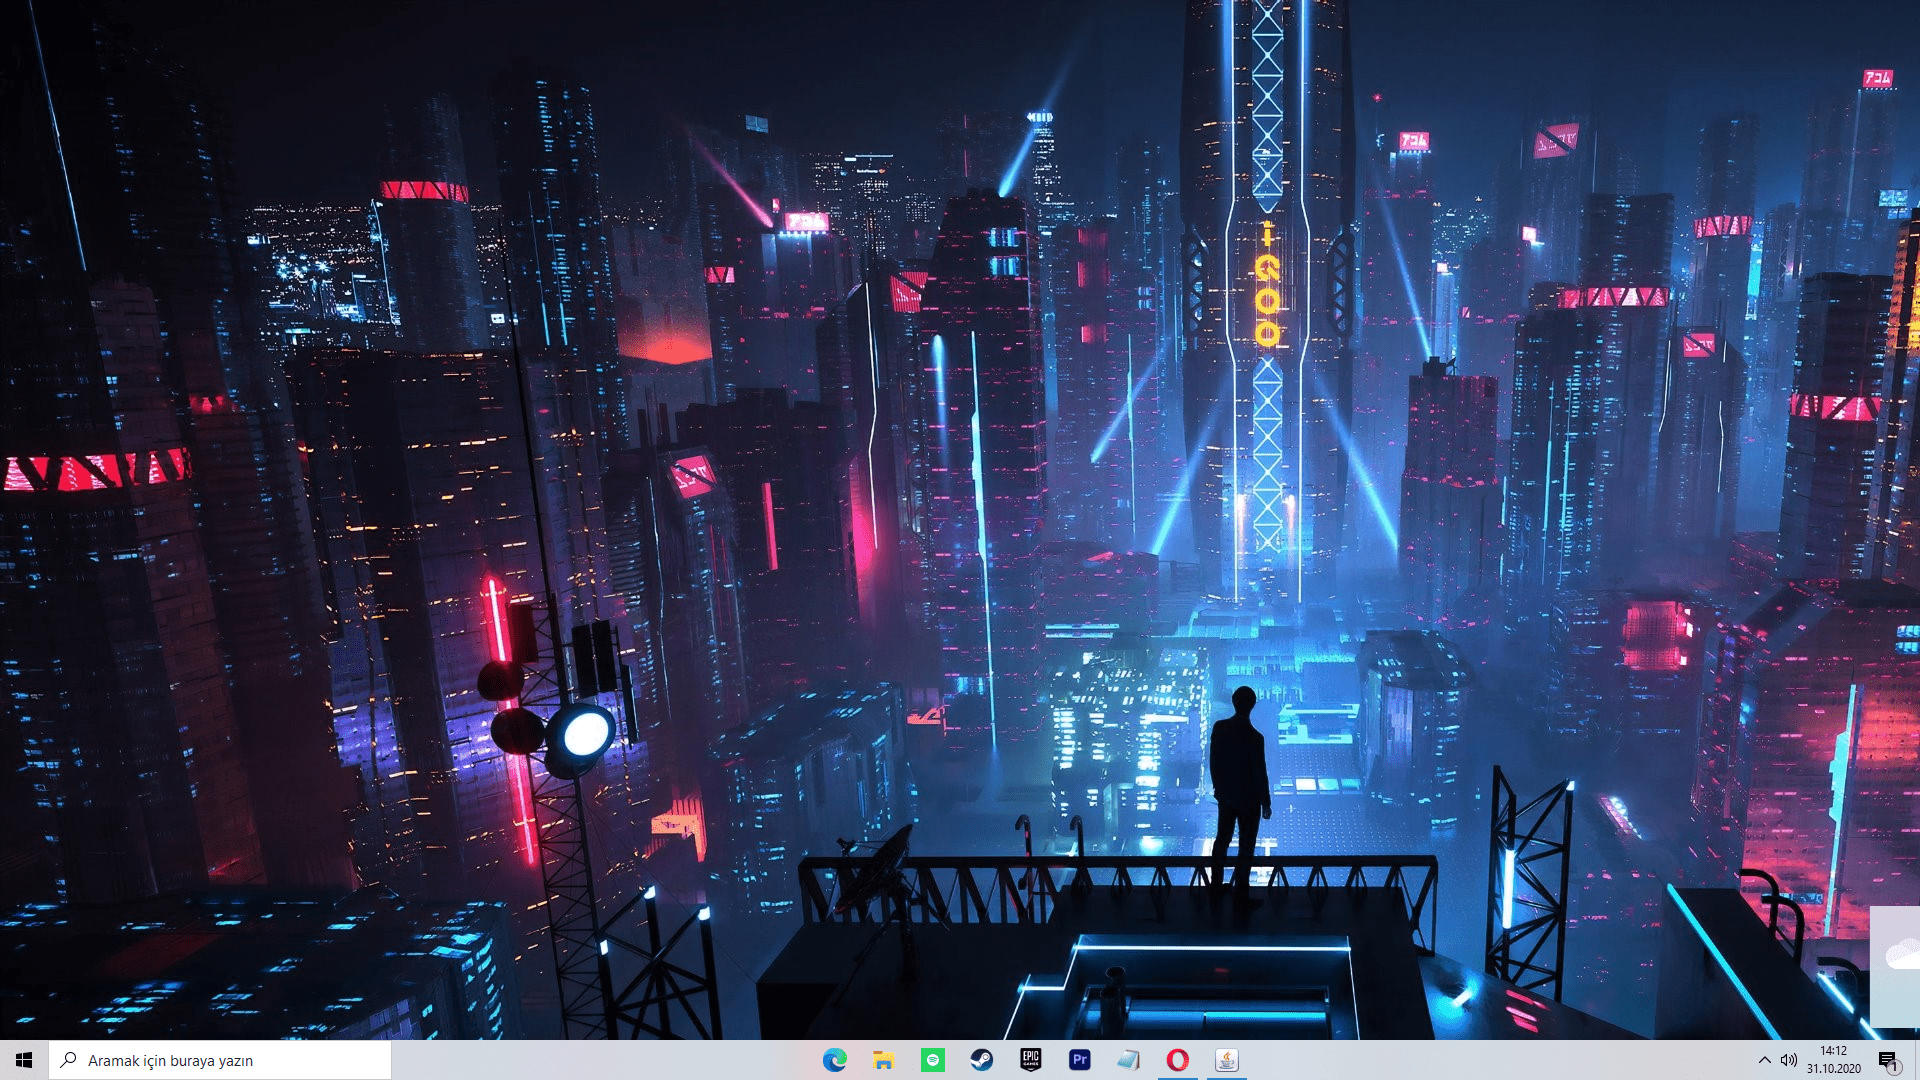Open the calendar via the 31.10.2020 date
The width and height of the screenshot is (1920, 1080).
[1833, 1069]
